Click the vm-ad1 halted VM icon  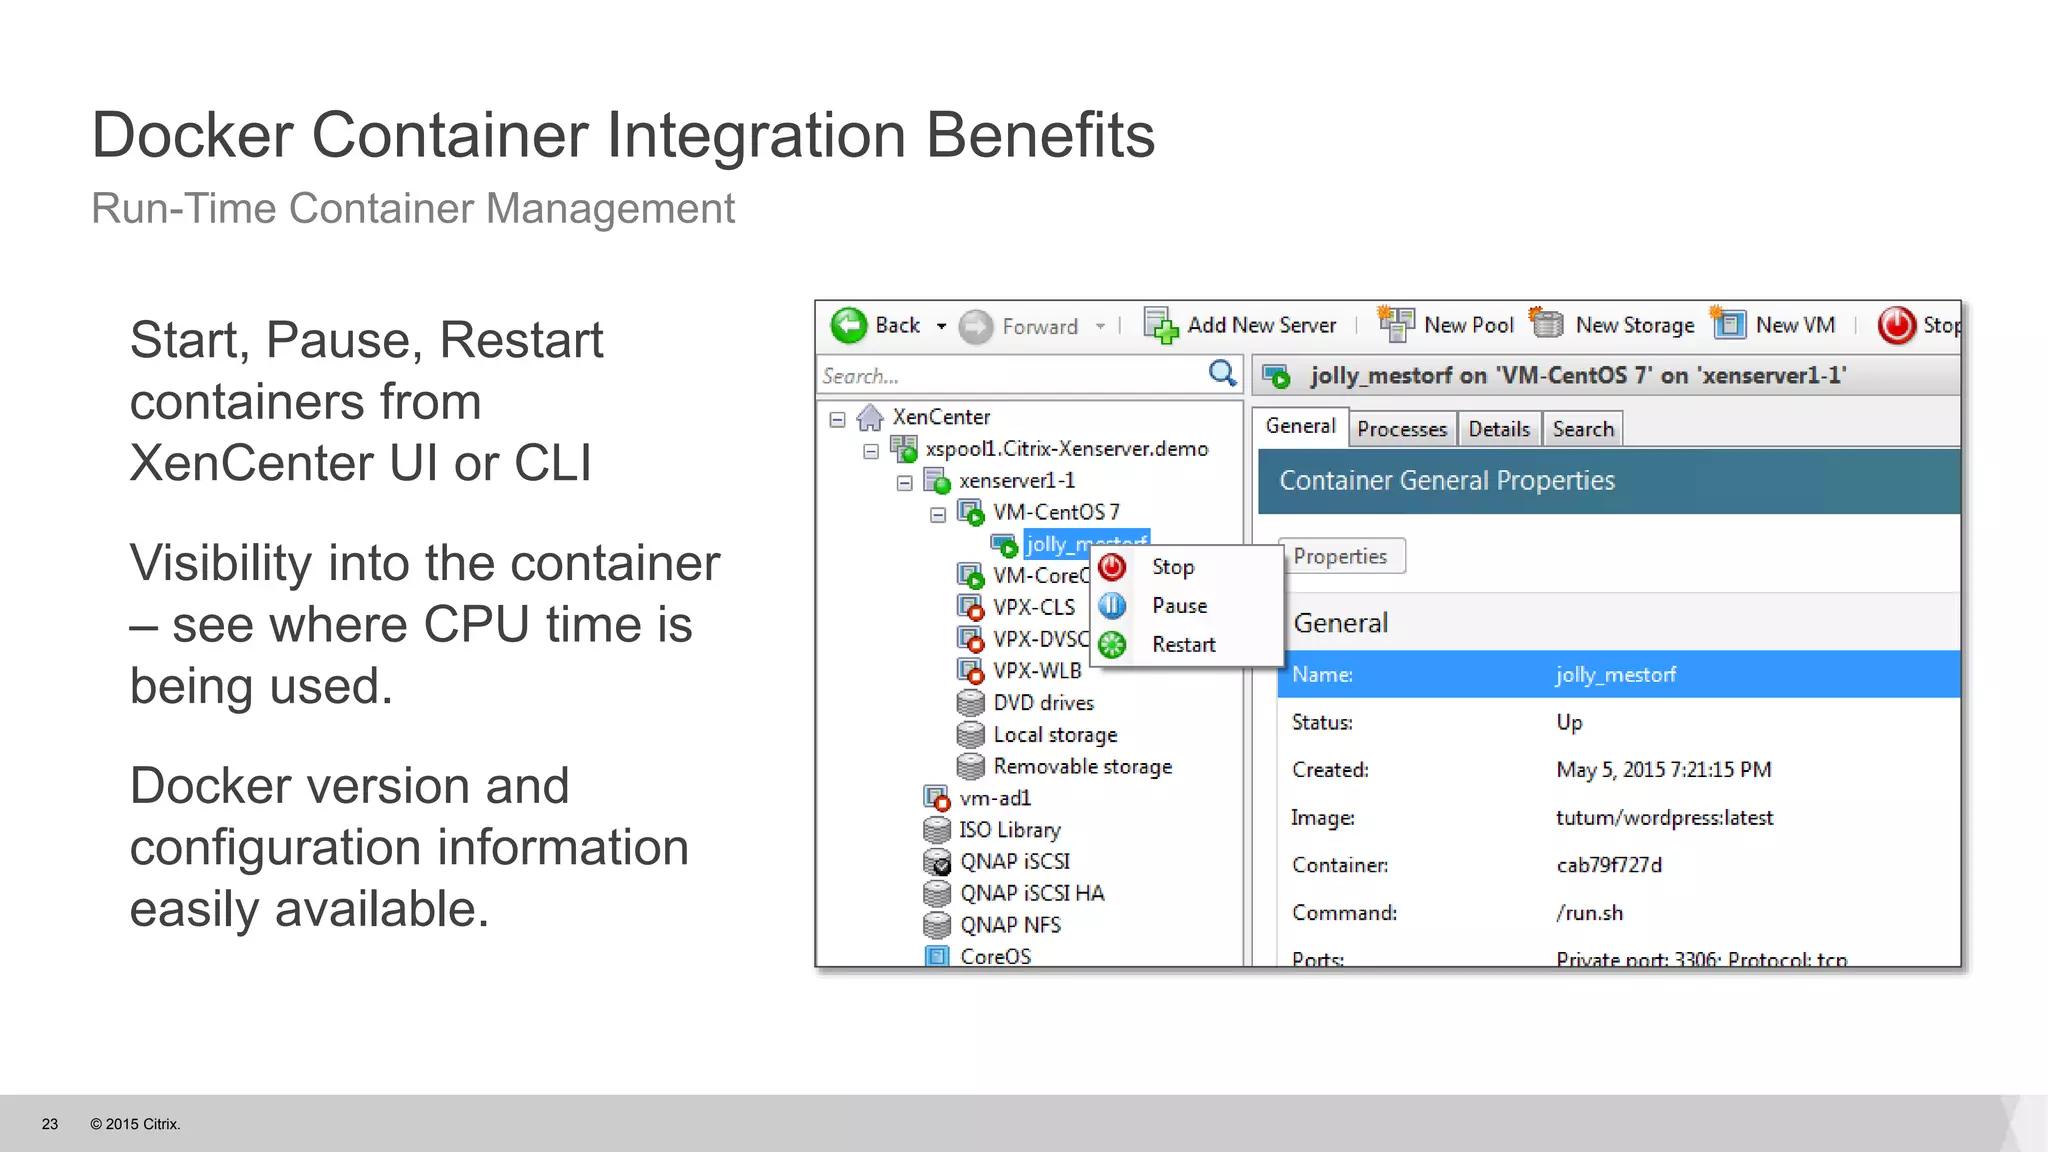point(937,798)
